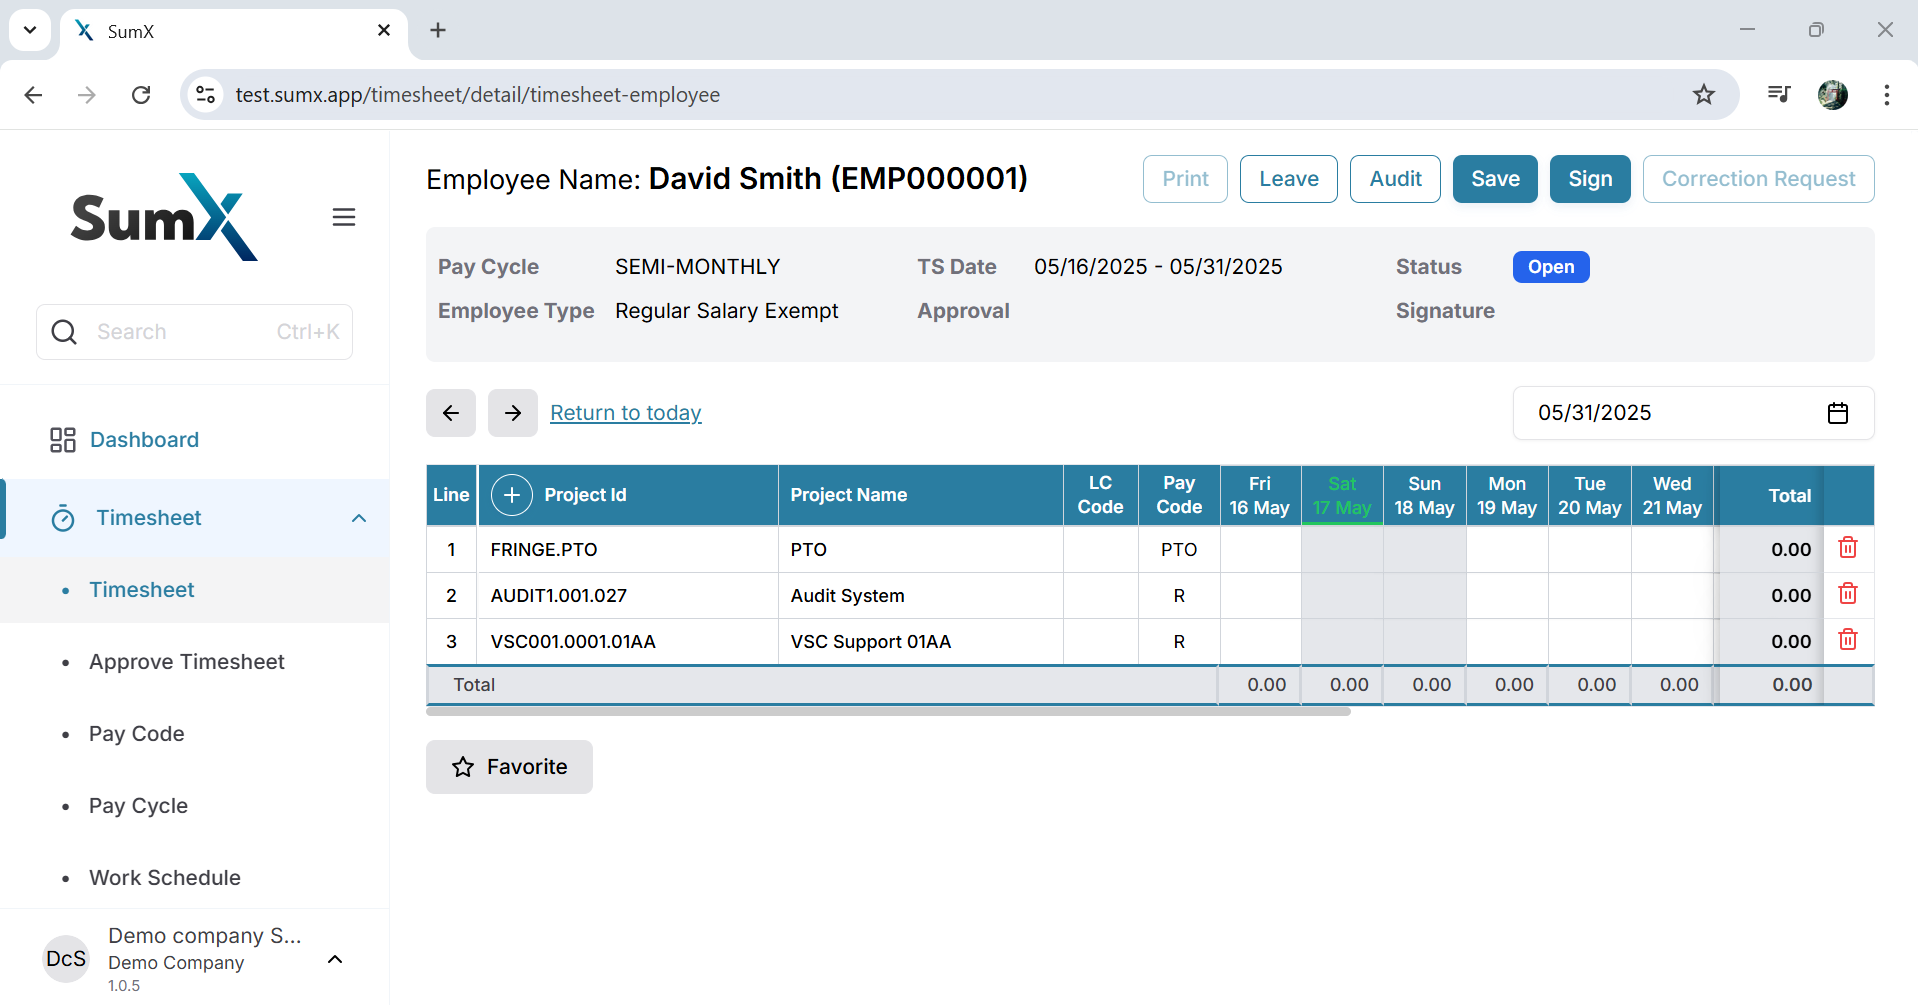1918x1005 pixels.
Task: Go to next period arrow button
Action: [x=513, y=413]
